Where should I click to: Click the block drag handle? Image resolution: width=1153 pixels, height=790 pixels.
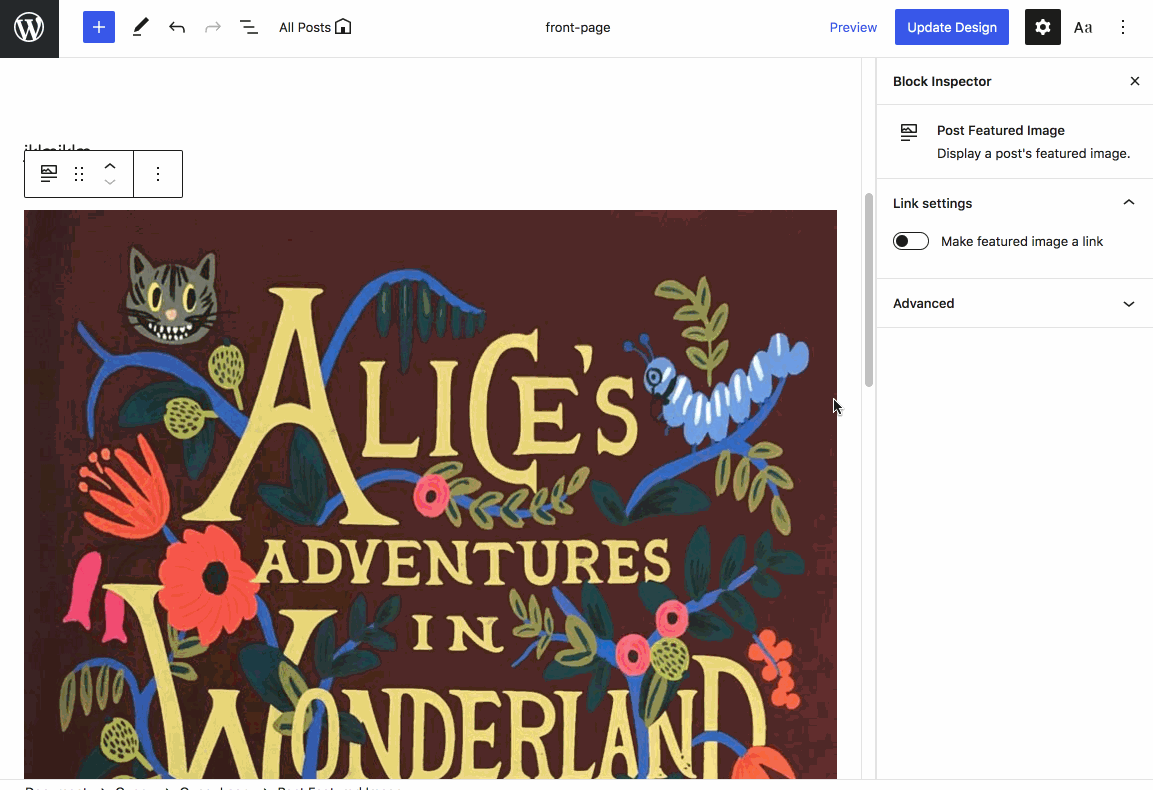click(79, 174)
